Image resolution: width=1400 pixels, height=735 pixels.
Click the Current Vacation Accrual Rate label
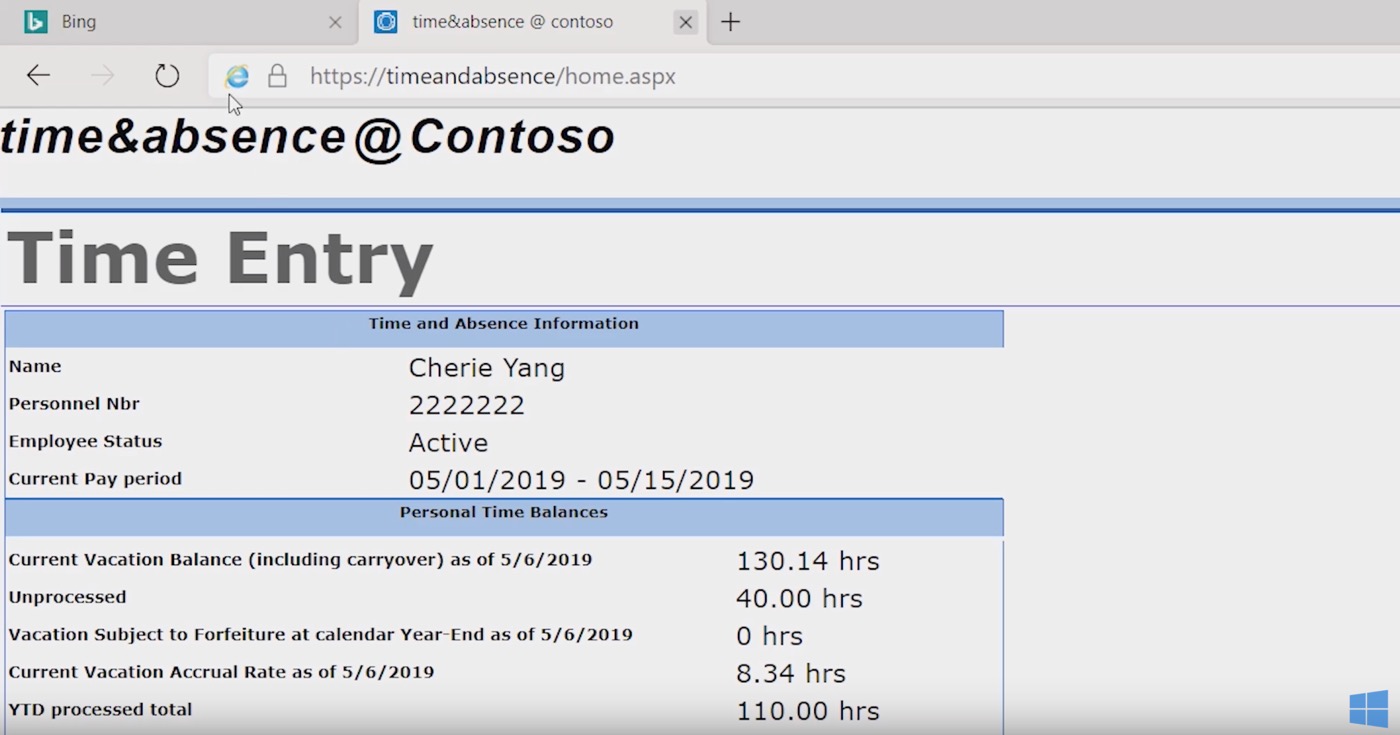pyautogui.click(x=221, y=672)
